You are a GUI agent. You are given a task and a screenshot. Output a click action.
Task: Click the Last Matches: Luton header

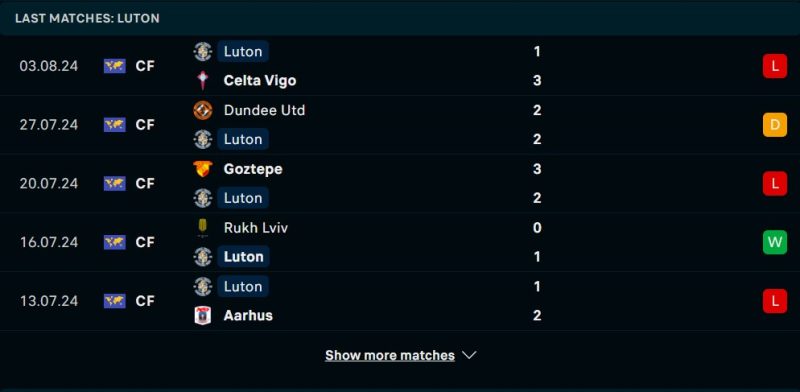[x=87, y=18]
